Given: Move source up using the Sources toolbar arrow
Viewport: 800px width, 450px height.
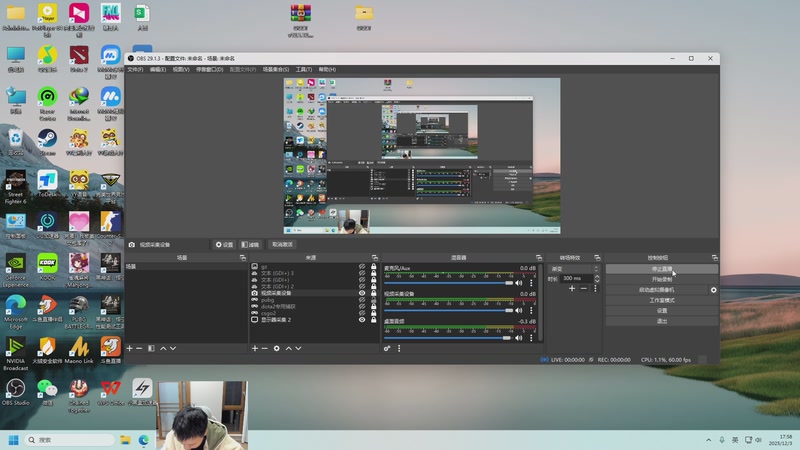Looking at the screenshot, I should [x=289, y=348].
